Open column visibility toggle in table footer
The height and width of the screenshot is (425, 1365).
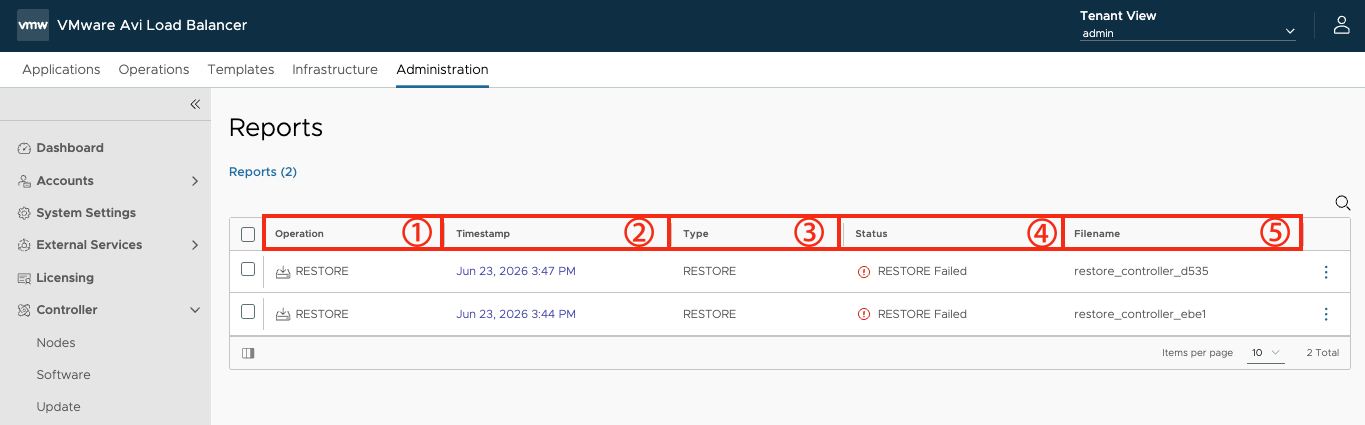coord(248,353)
